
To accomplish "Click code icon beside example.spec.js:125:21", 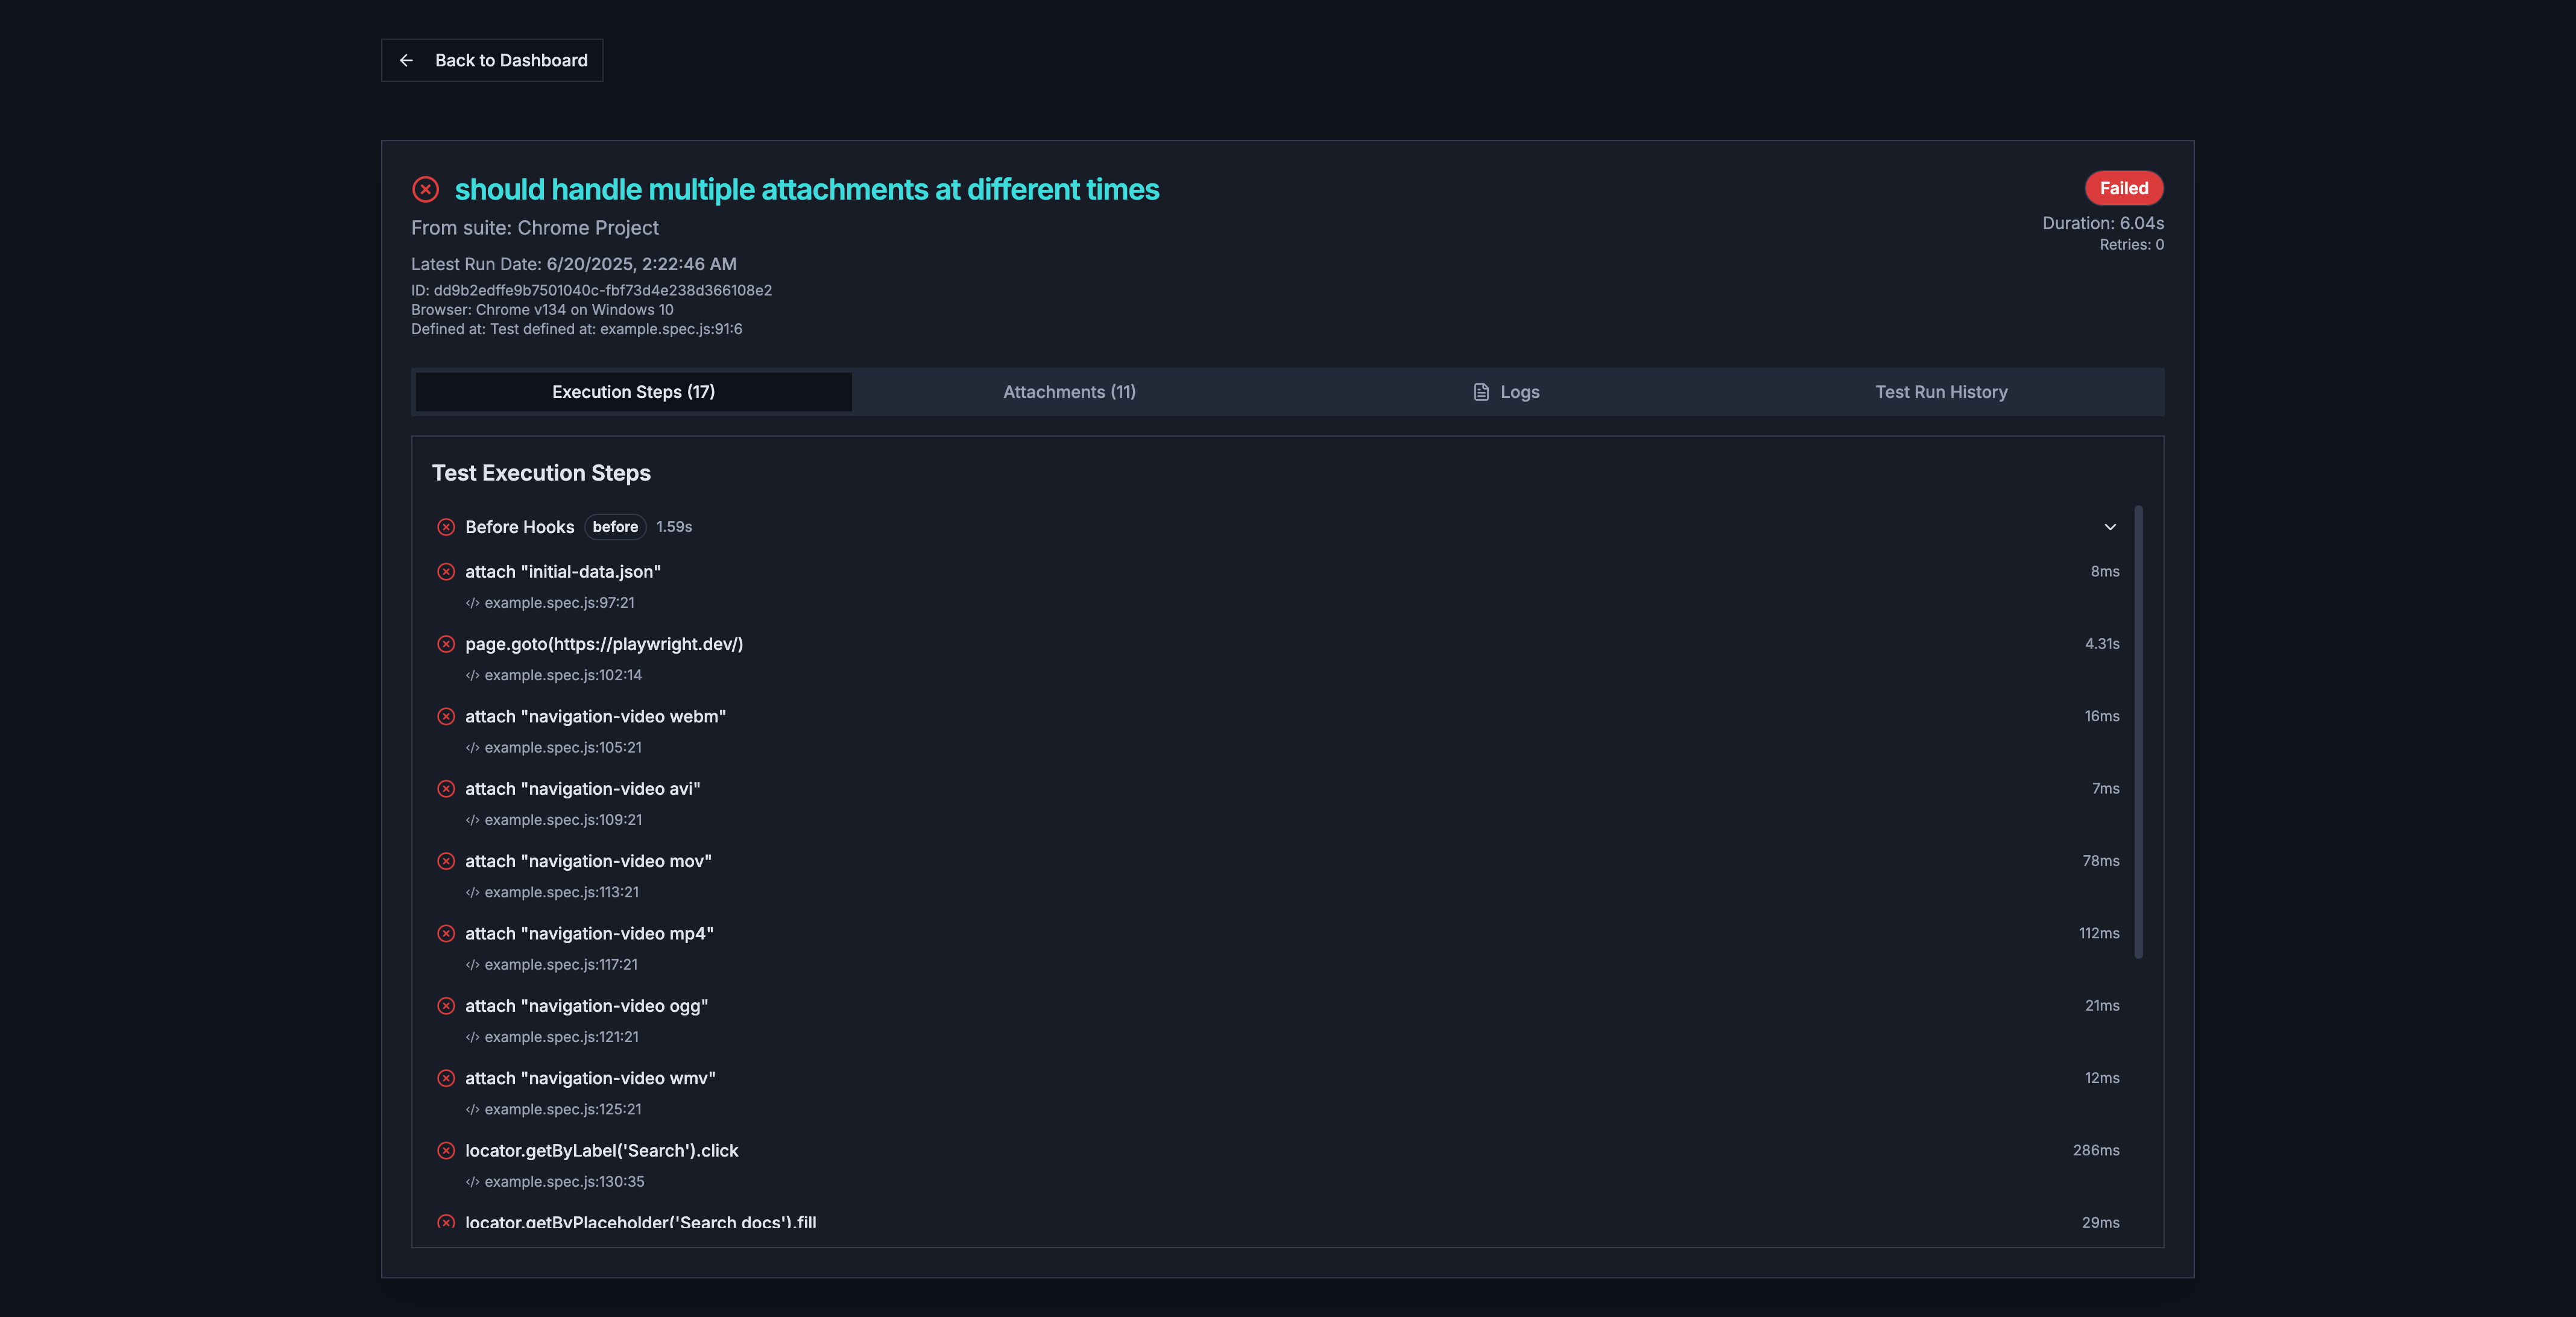I will click(x=472, y=1110).
